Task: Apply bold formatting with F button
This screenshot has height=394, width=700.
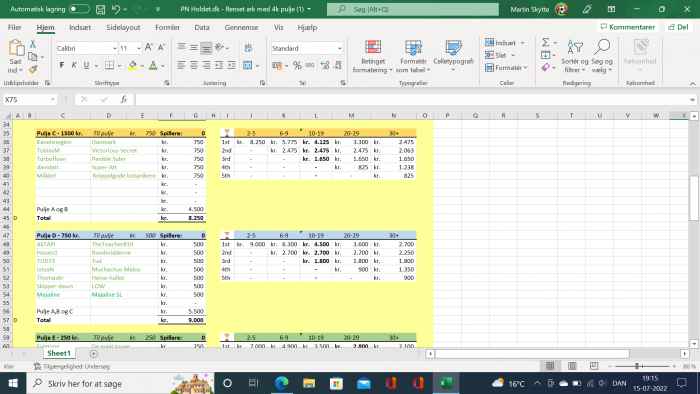Action: coord(62,66)
